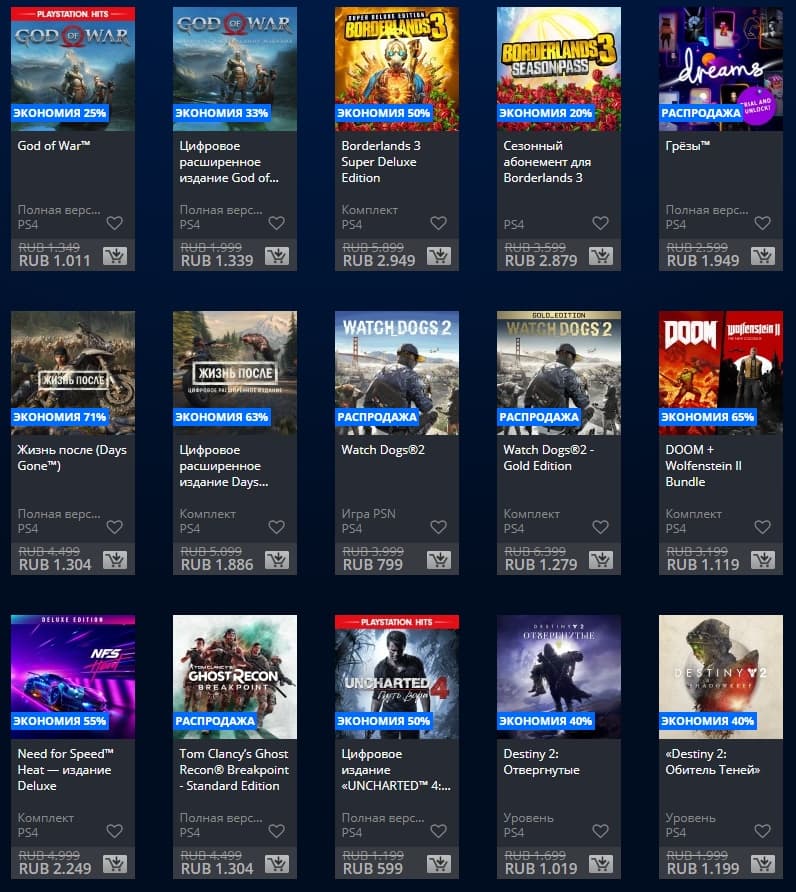
Task: Open Uncharted 4 PlayStation Hits cover
Action: coord(397,676)
